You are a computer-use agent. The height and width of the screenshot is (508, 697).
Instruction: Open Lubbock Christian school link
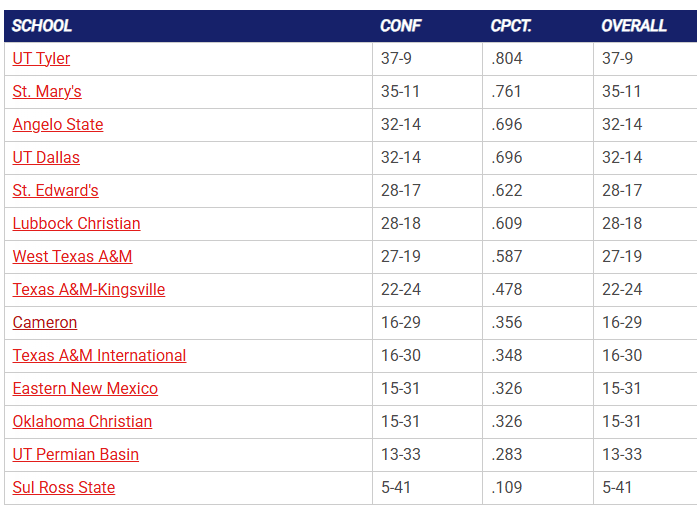coord(76,224)
